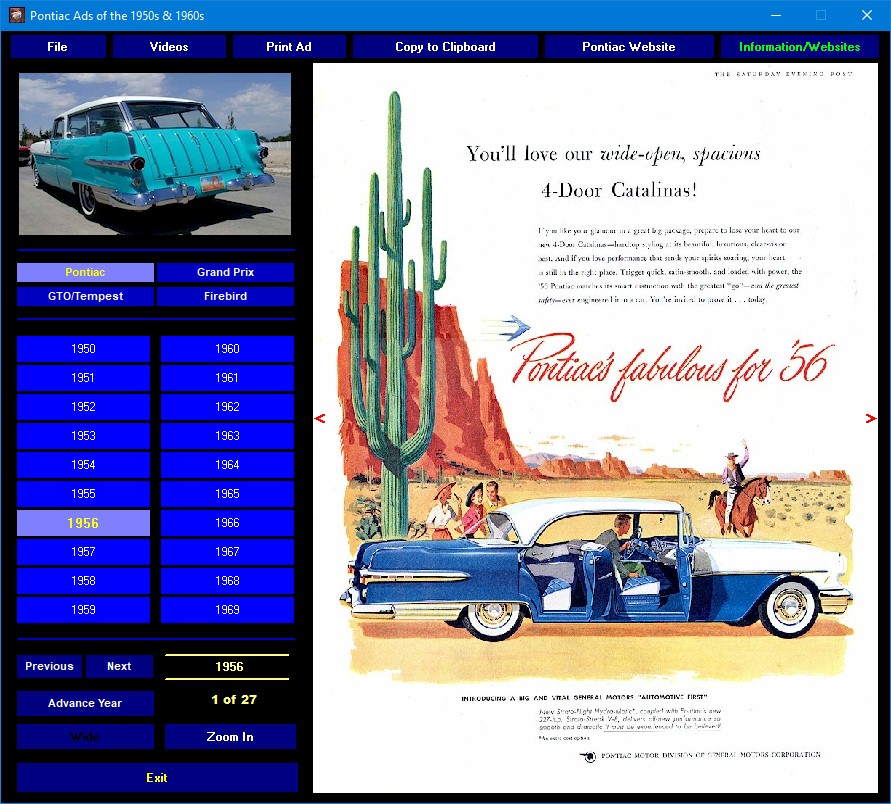891x804 pixels.
Task: Open the Pontiac Website
Action: click(x=628, y=47)
